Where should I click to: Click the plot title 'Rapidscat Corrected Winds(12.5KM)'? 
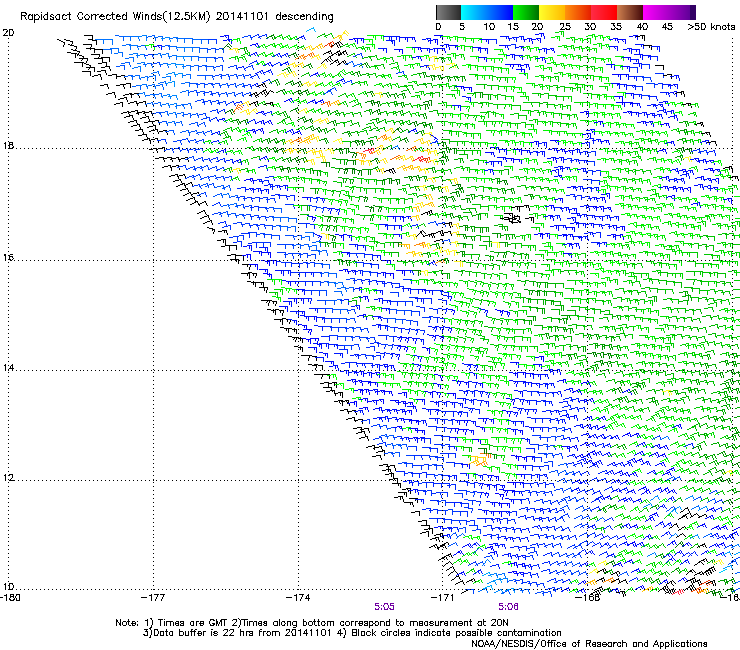coord(115,17)
